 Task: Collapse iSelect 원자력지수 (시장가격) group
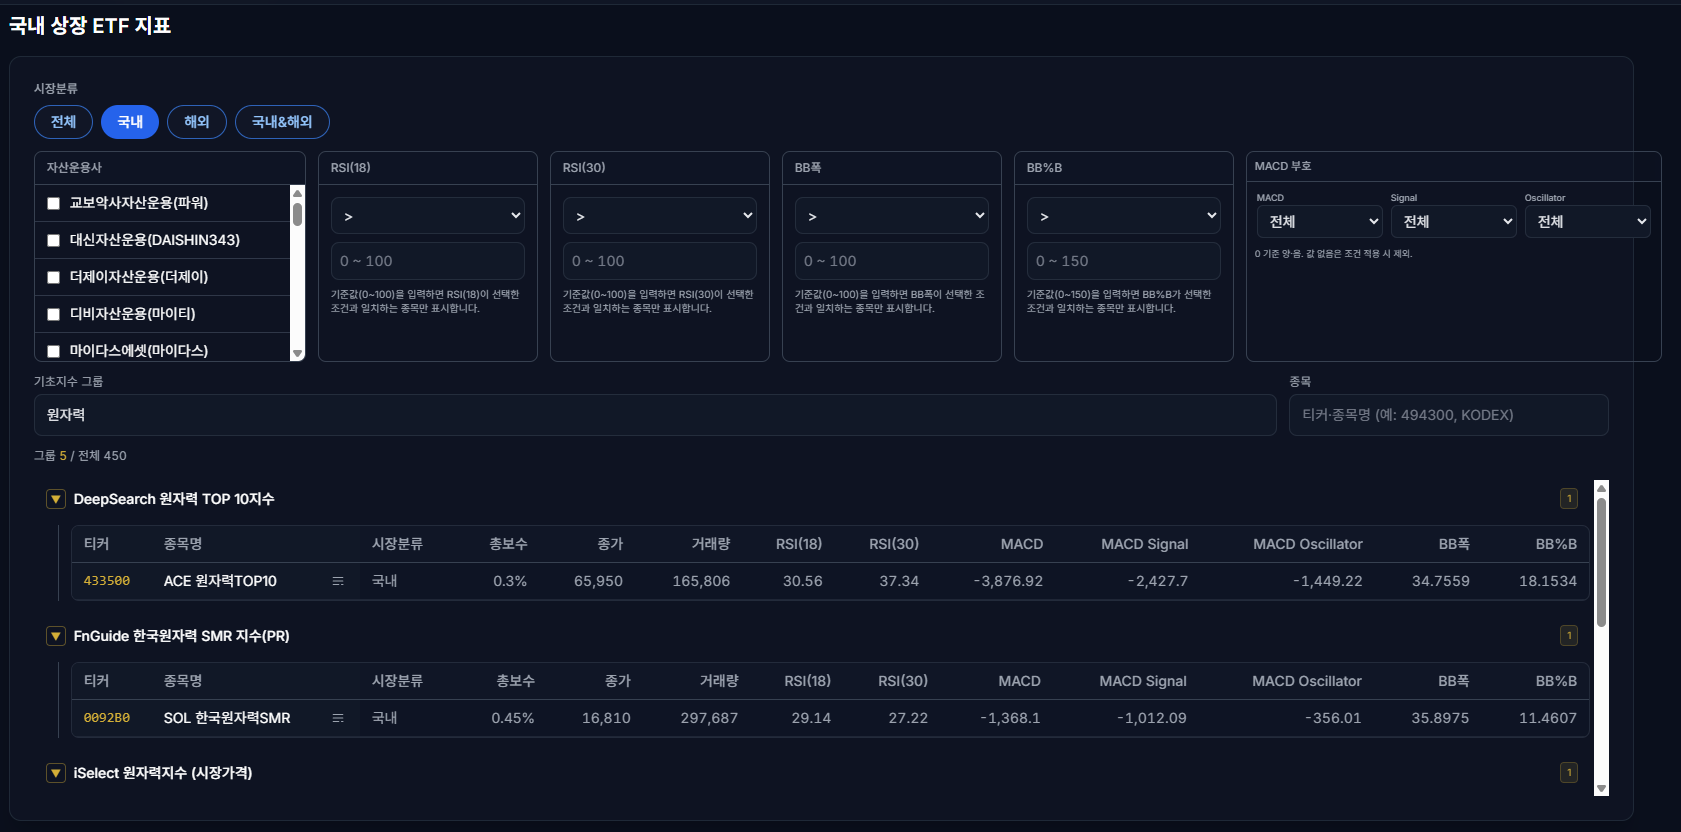(x=56, y=773)
